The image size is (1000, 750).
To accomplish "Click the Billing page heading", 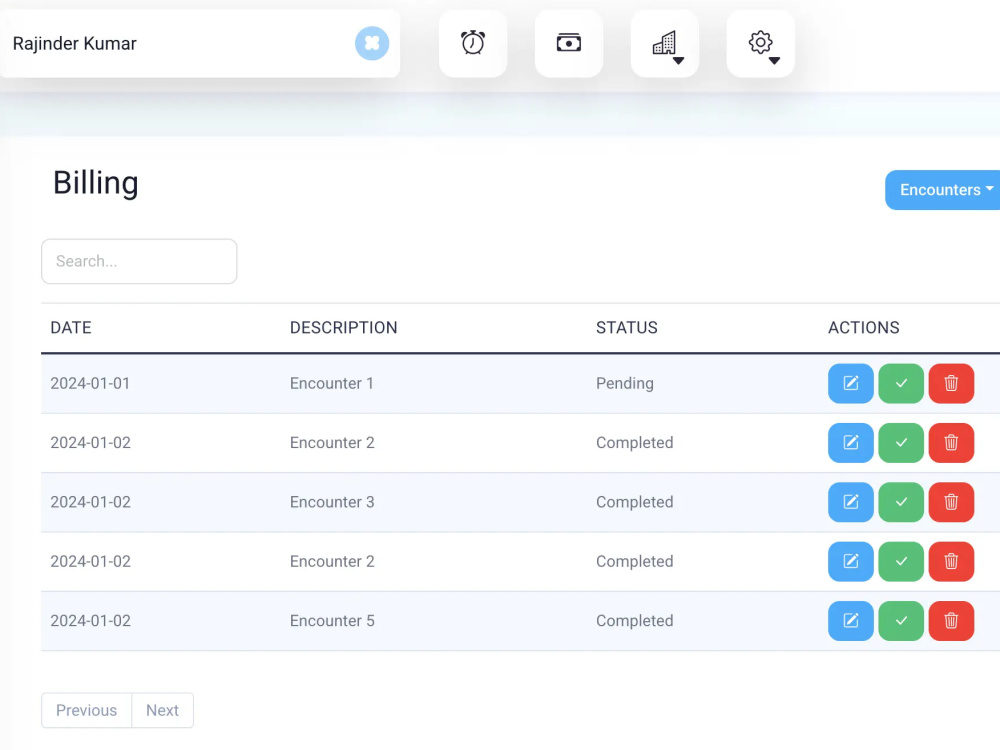I will tap(96, 184).
